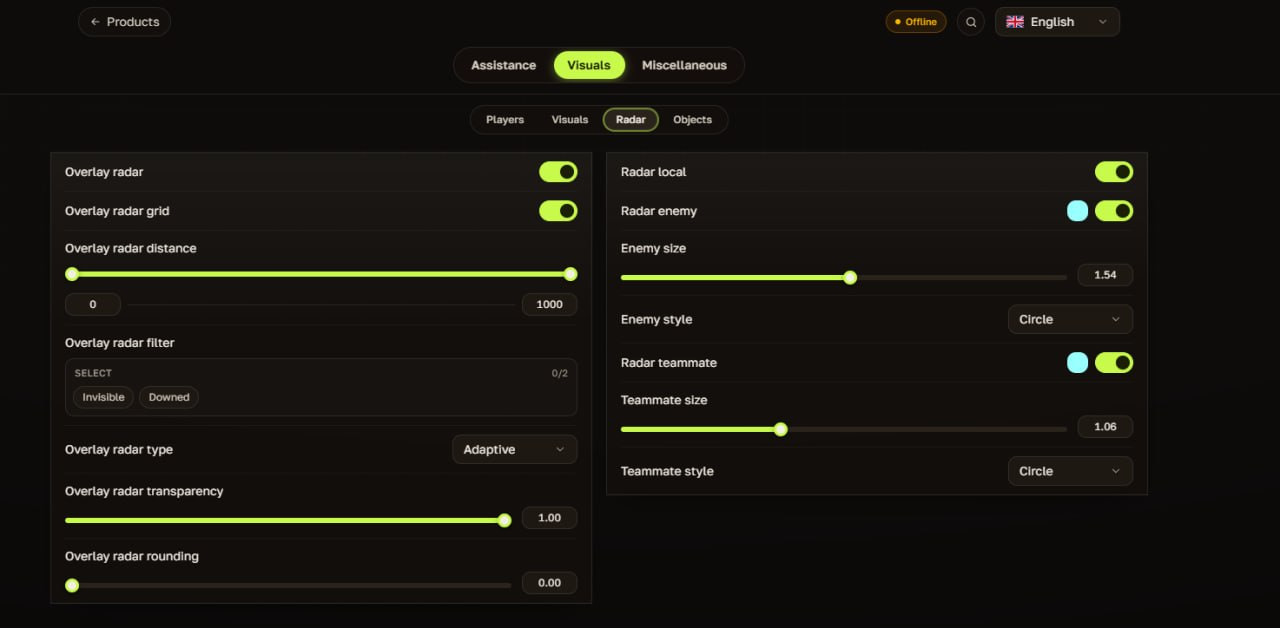This screenshot has height=628, width=1280.
Task: Click the radar transparency value field
Action: click(x=549, y=518)
